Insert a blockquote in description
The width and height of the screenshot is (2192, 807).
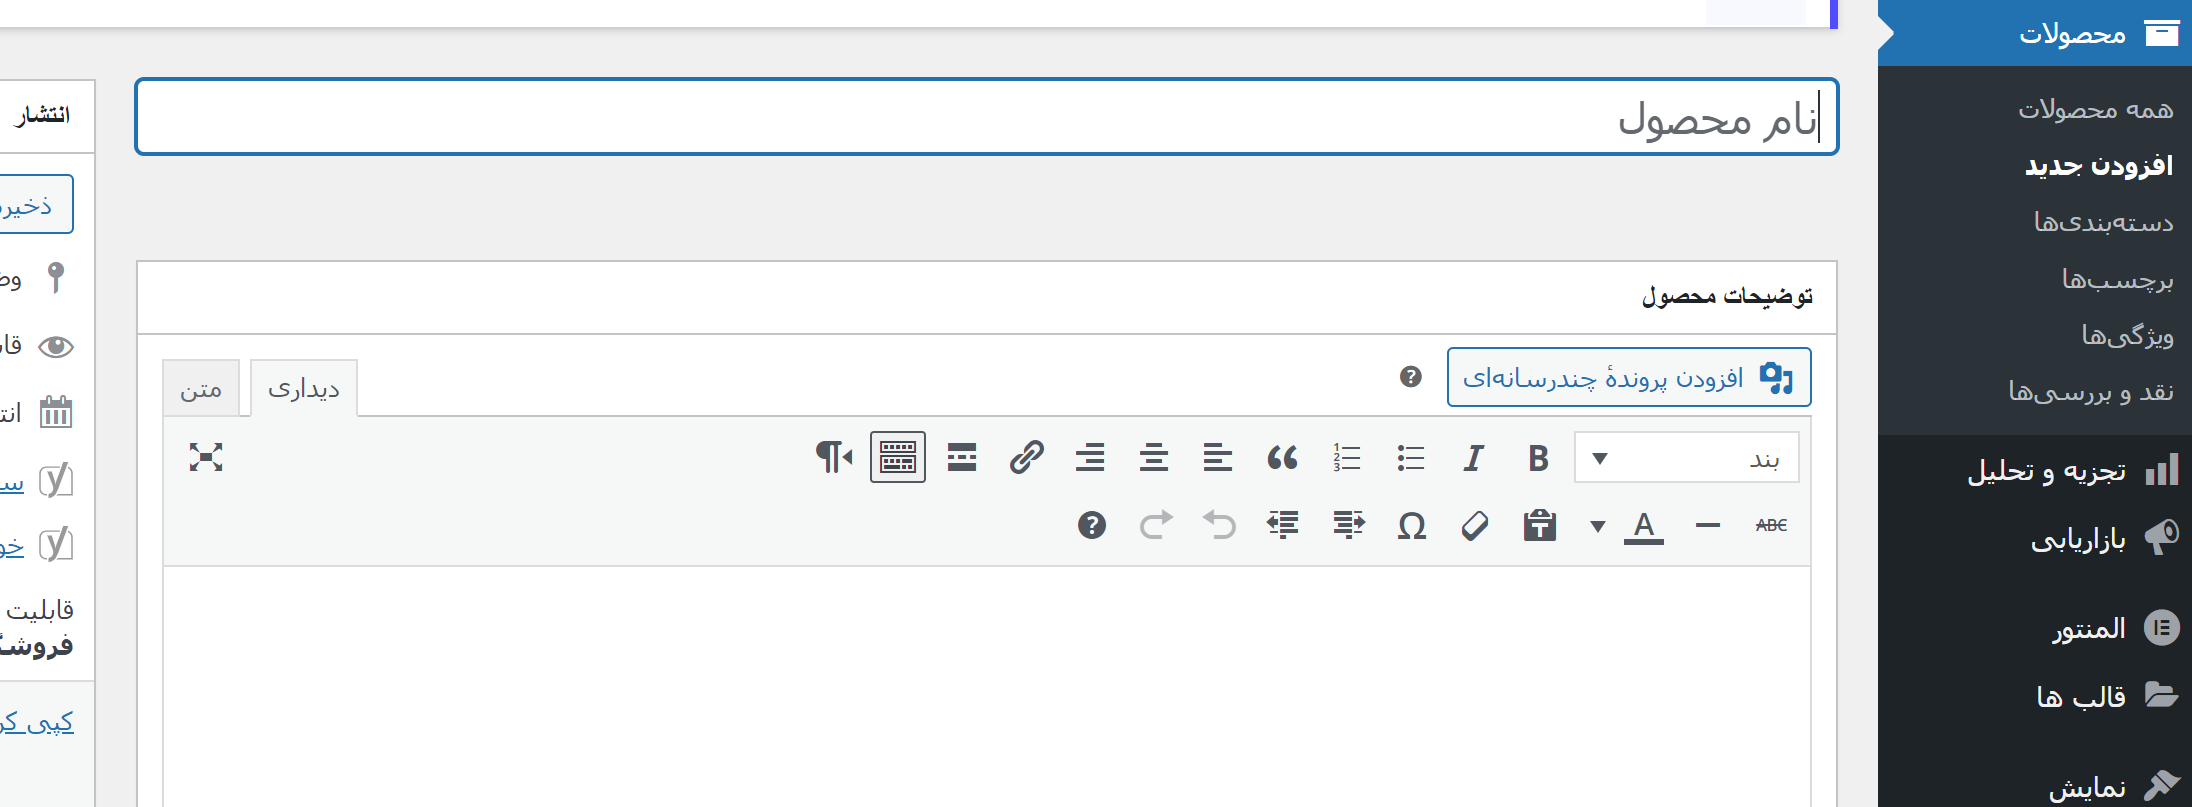coord(1282,458)
